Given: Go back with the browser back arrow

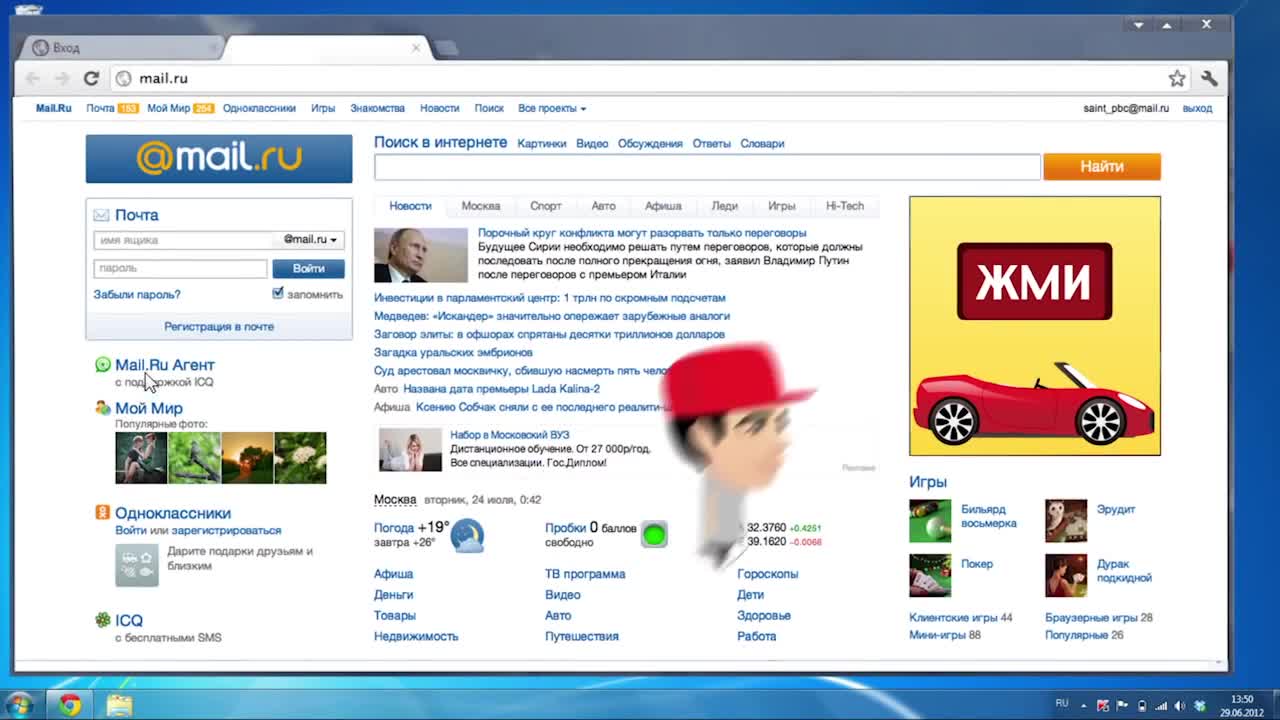Looking at the screenshot, I should tap(33, 78).
